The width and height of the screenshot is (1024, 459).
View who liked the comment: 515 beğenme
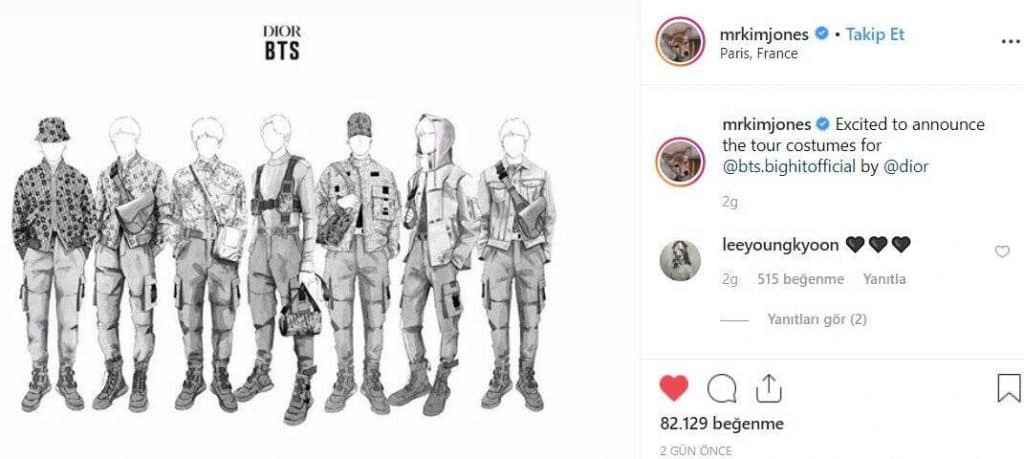pos(801,279)
